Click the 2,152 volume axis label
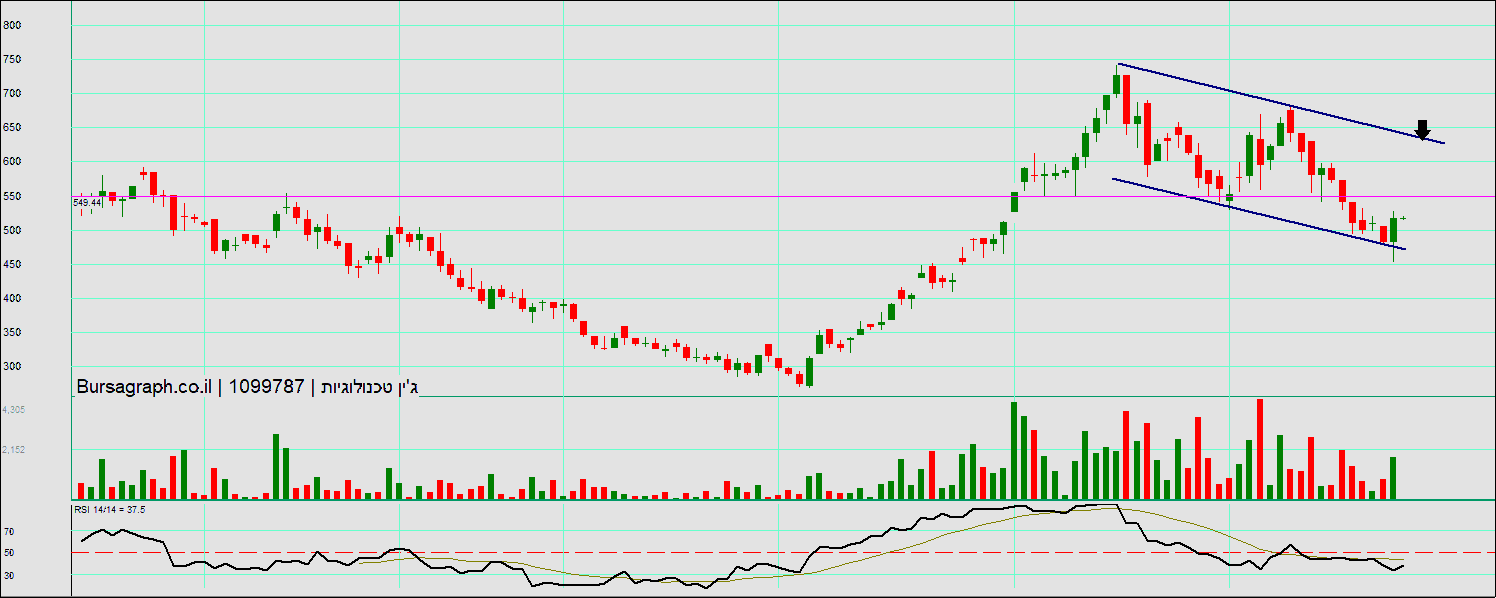1496x598 pixels. pos(14,450)
